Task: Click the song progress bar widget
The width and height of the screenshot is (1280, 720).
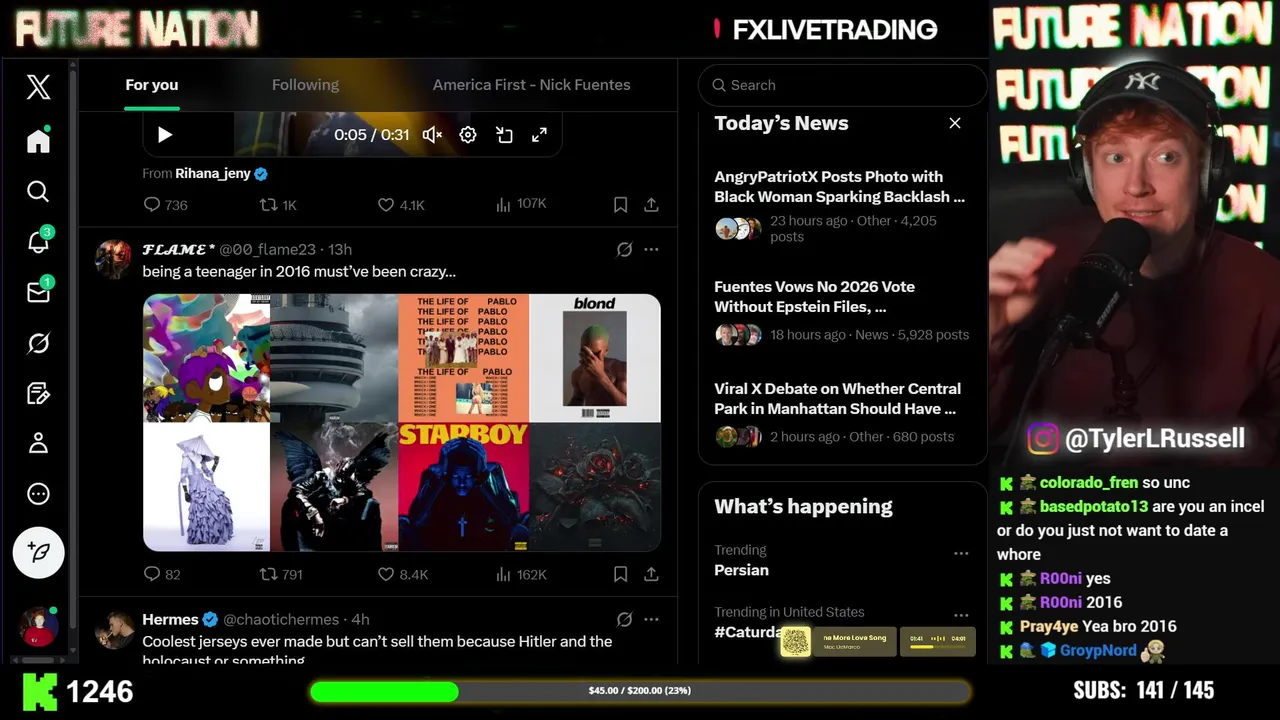Action: (x=938, y=641)
